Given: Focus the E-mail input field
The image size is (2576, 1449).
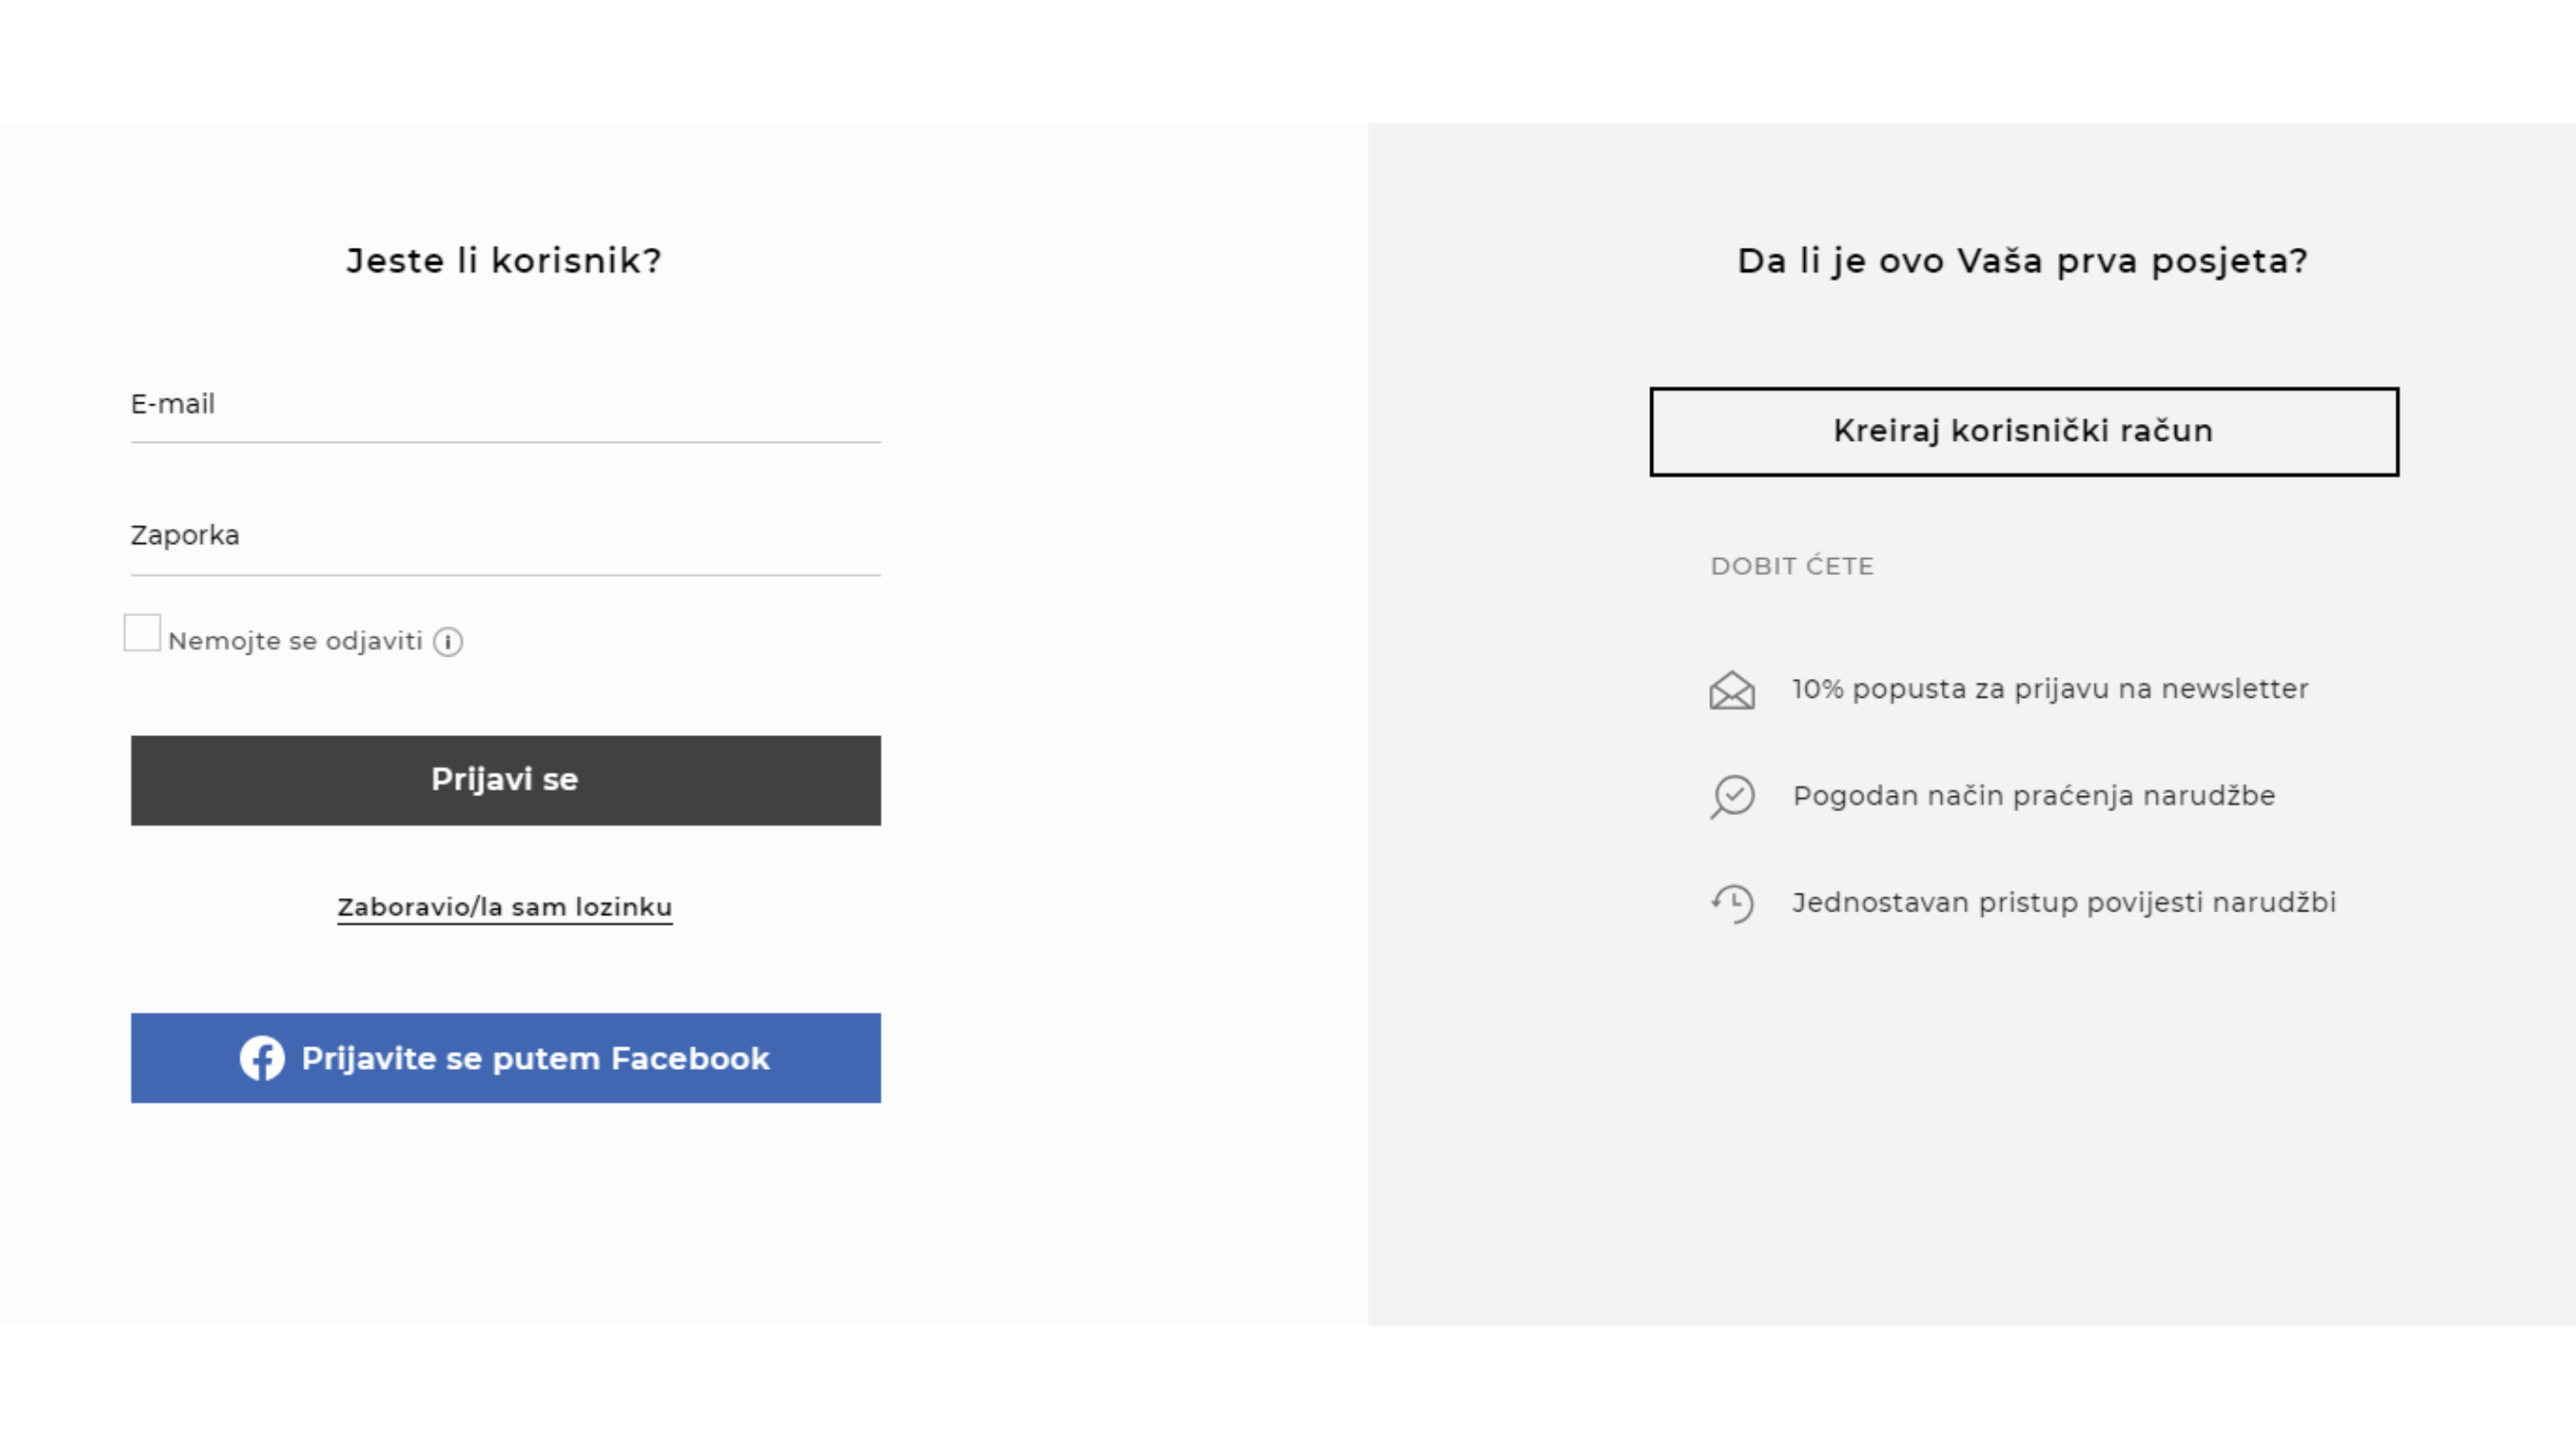Looking at the screenshot, I should coord(505,405).
